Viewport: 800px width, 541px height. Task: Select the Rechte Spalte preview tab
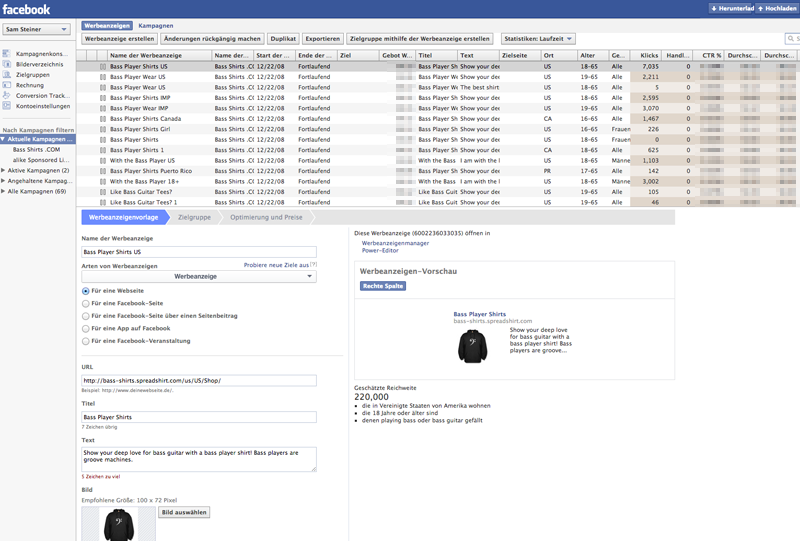coord(383,286)
